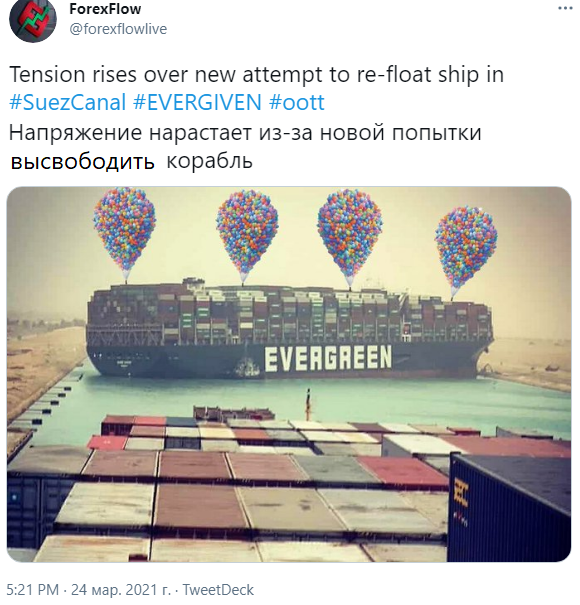
Task: Click the 5:21 PM timestamp
Action: point(33,590)
